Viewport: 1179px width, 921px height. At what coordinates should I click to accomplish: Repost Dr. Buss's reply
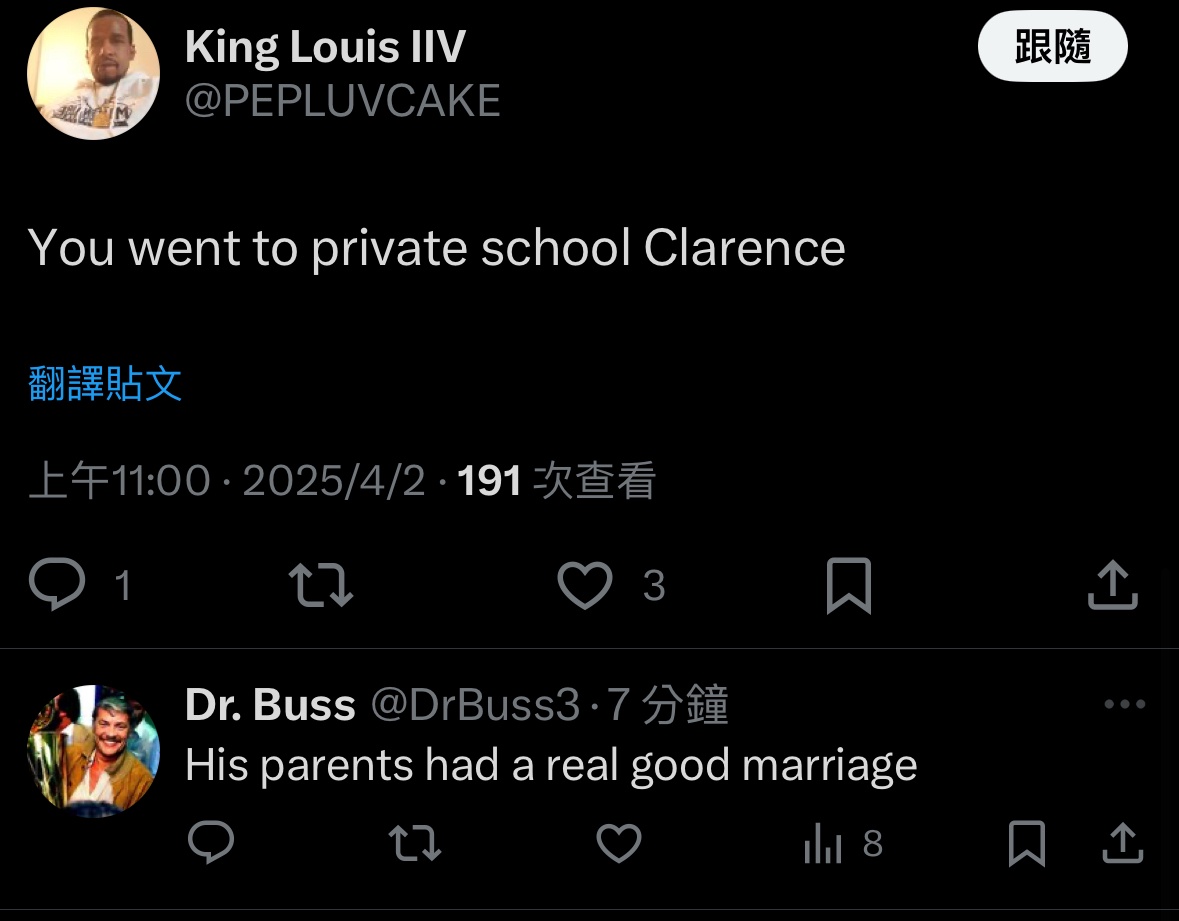coord(414,844)
